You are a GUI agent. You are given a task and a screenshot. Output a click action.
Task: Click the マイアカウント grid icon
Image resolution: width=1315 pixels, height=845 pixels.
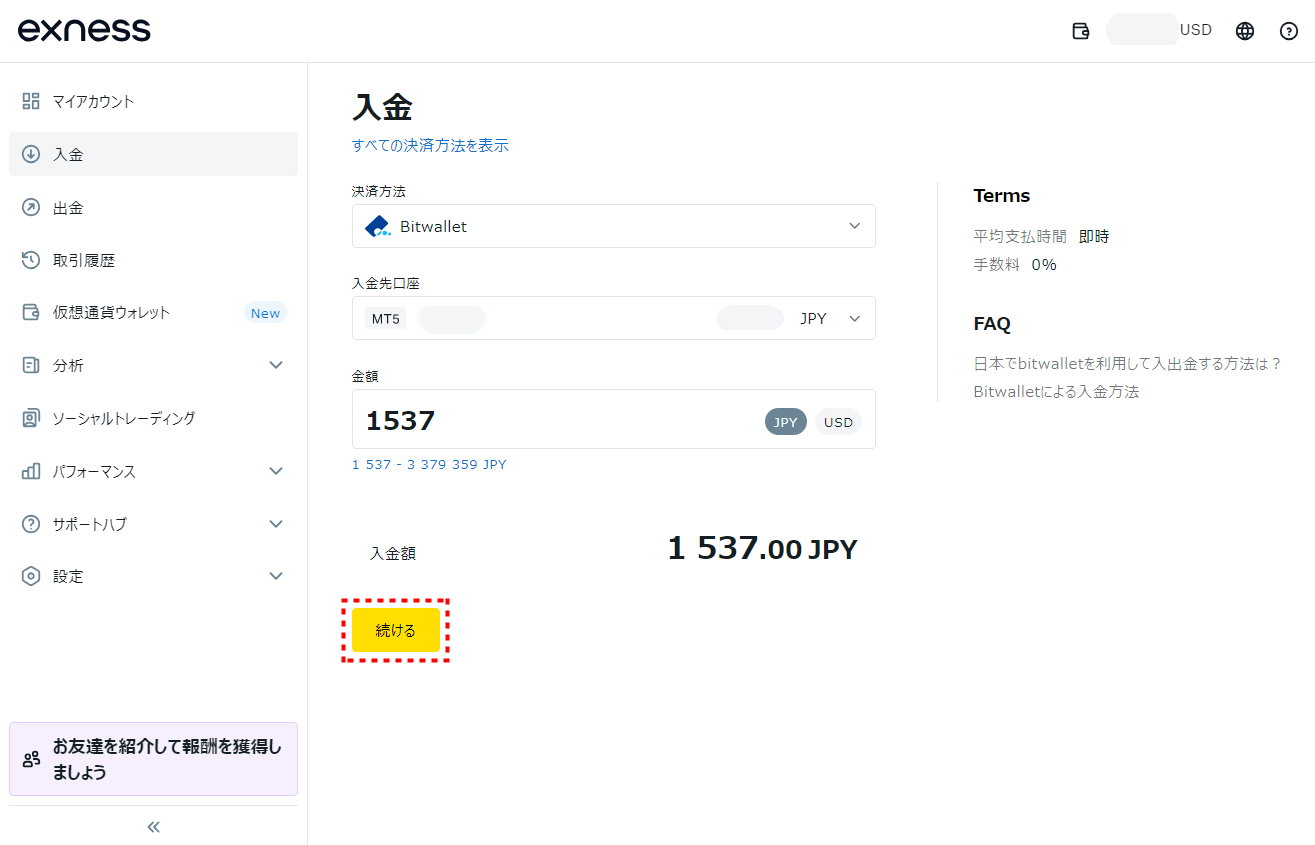[31, 101]
